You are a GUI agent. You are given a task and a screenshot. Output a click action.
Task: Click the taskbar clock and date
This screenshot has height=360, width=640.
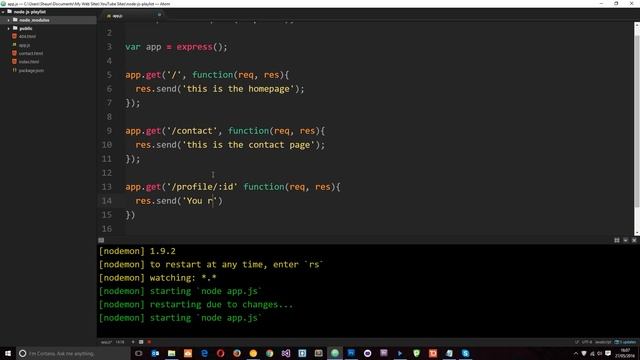coord(625,353)
